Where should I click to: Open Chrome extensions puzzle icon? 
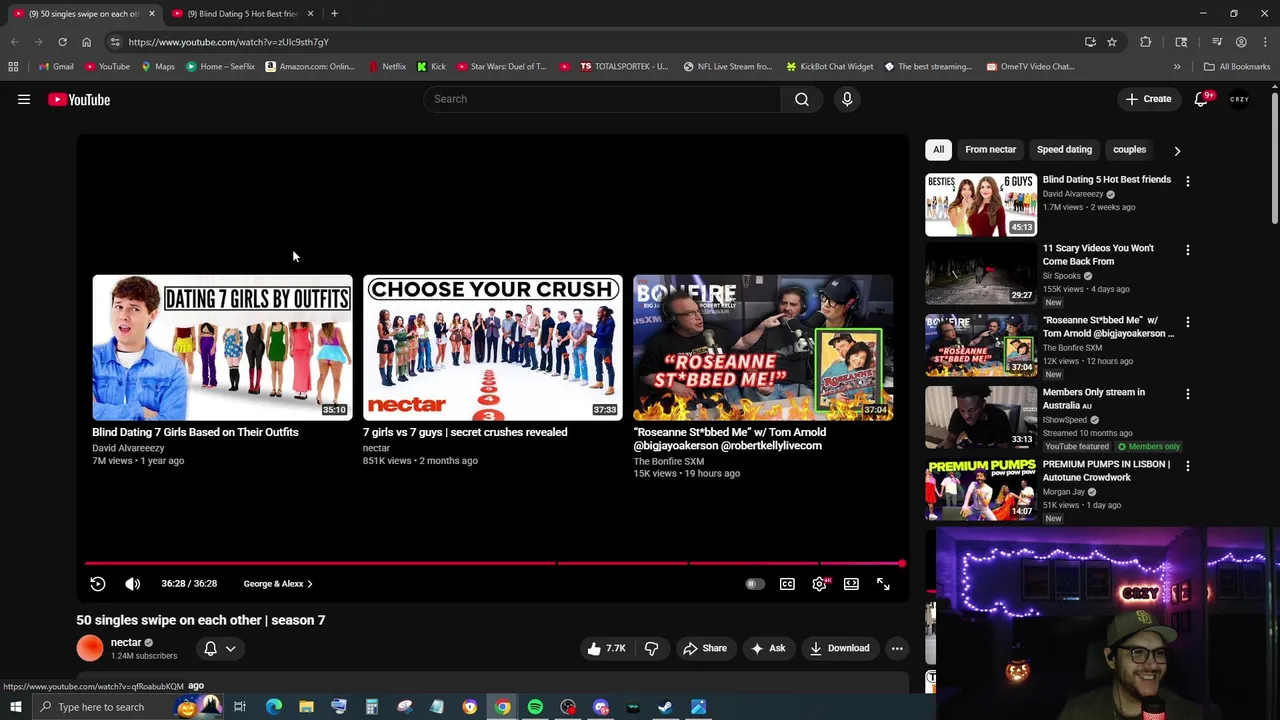tap(1145, 42)
